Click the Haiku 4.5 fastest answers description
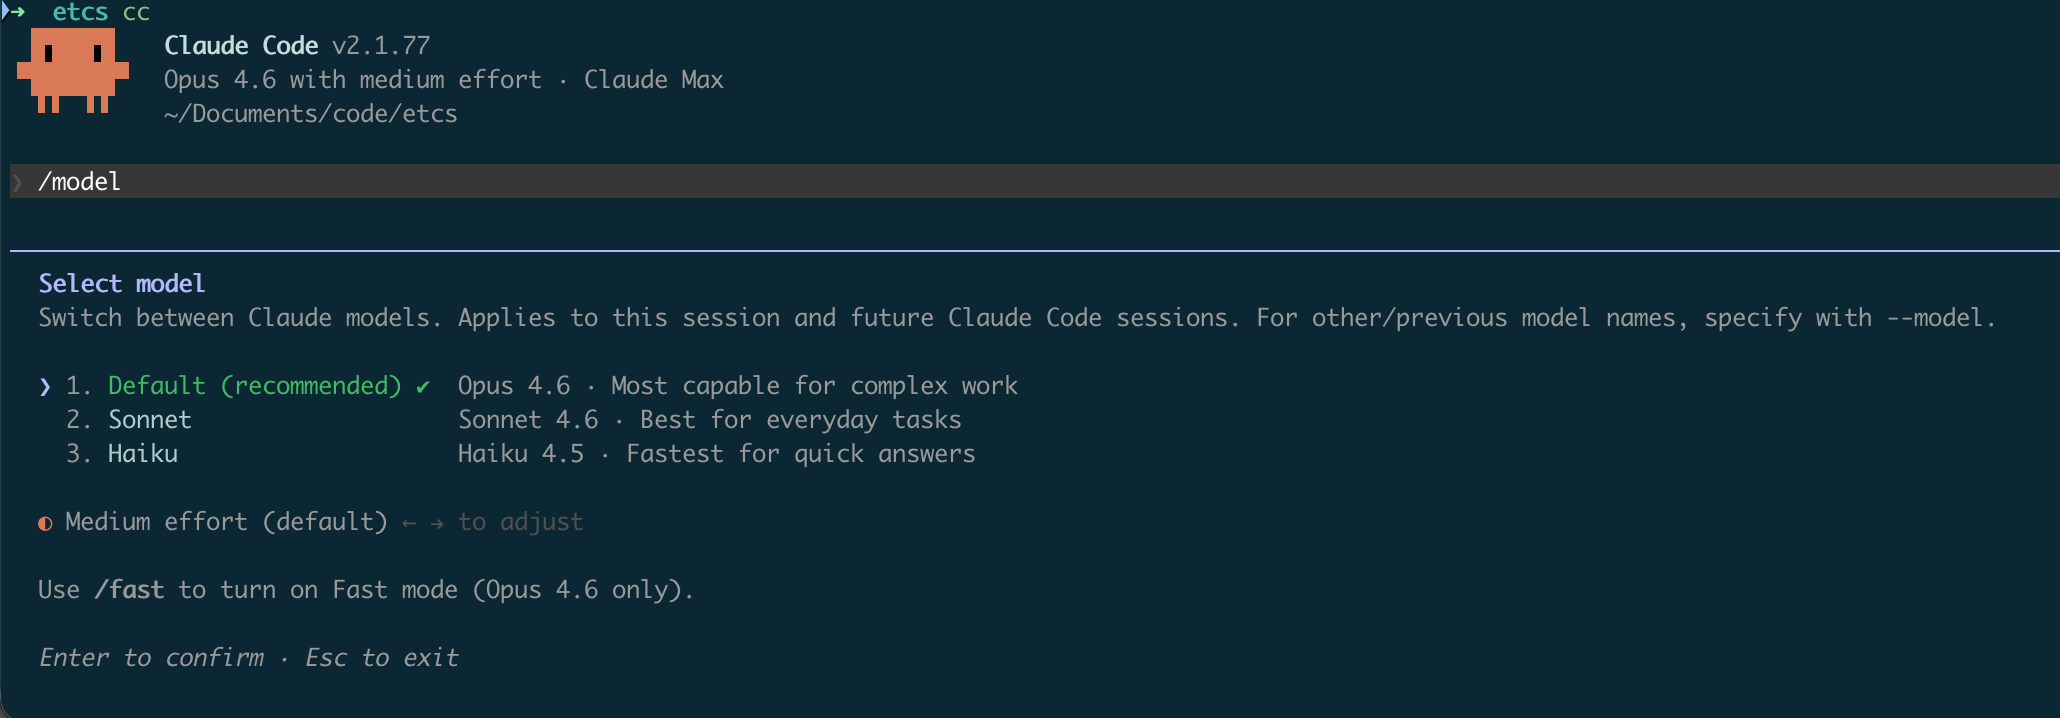The height and width of the screenshot is (718, 2060). tap(717, 454)
